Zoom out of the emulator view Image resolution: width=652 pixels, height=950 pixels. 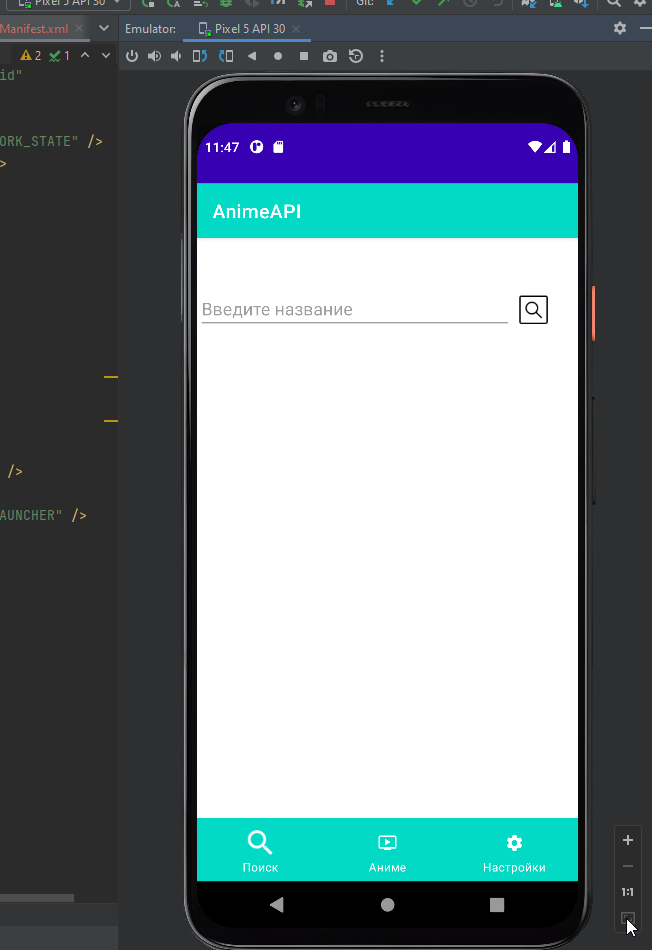628,866
